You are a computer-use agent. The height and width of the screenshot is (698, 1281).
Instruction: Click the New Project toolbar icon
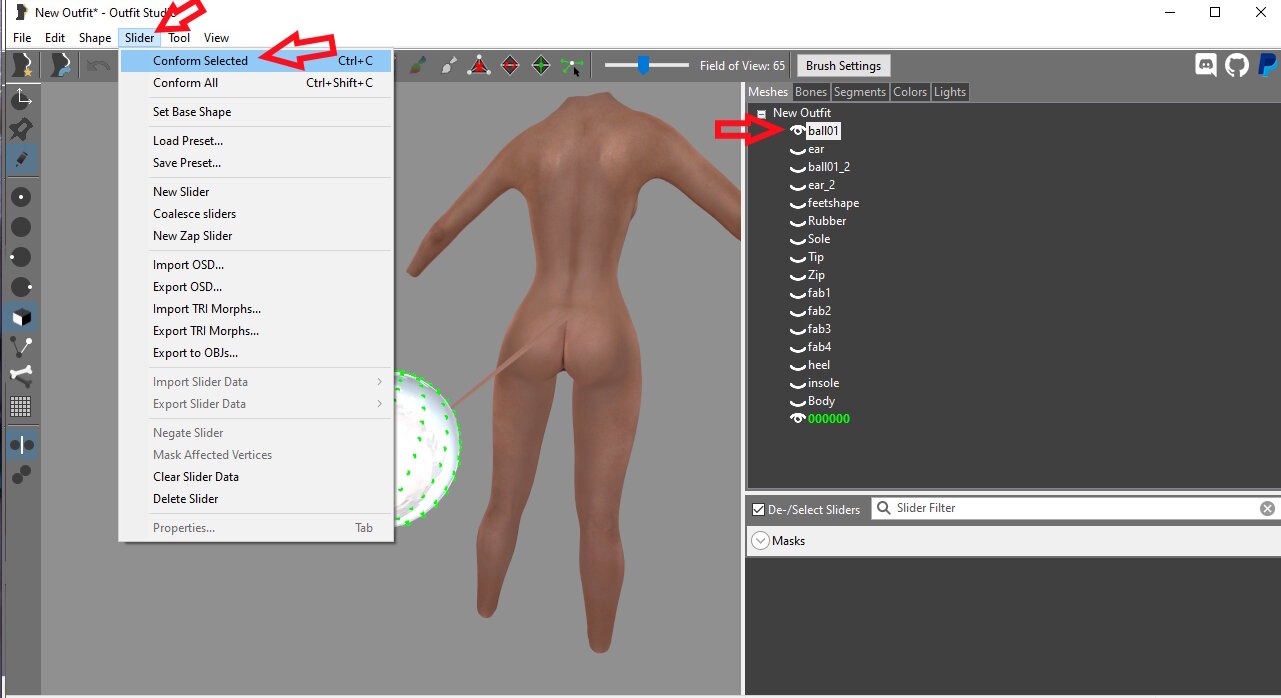tap(20, 66)
